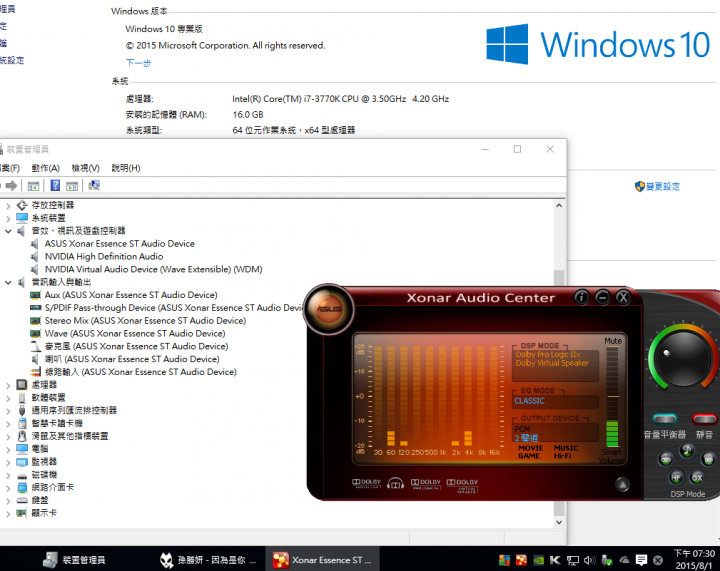
Task: Expand the 系統裝置 tree node
Action: [x=8, y=218]
